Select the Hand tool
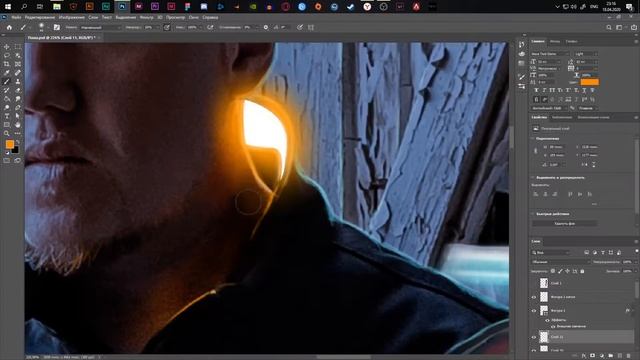The width and height of the screenshot is (640, 360). [x=18, y=124]
